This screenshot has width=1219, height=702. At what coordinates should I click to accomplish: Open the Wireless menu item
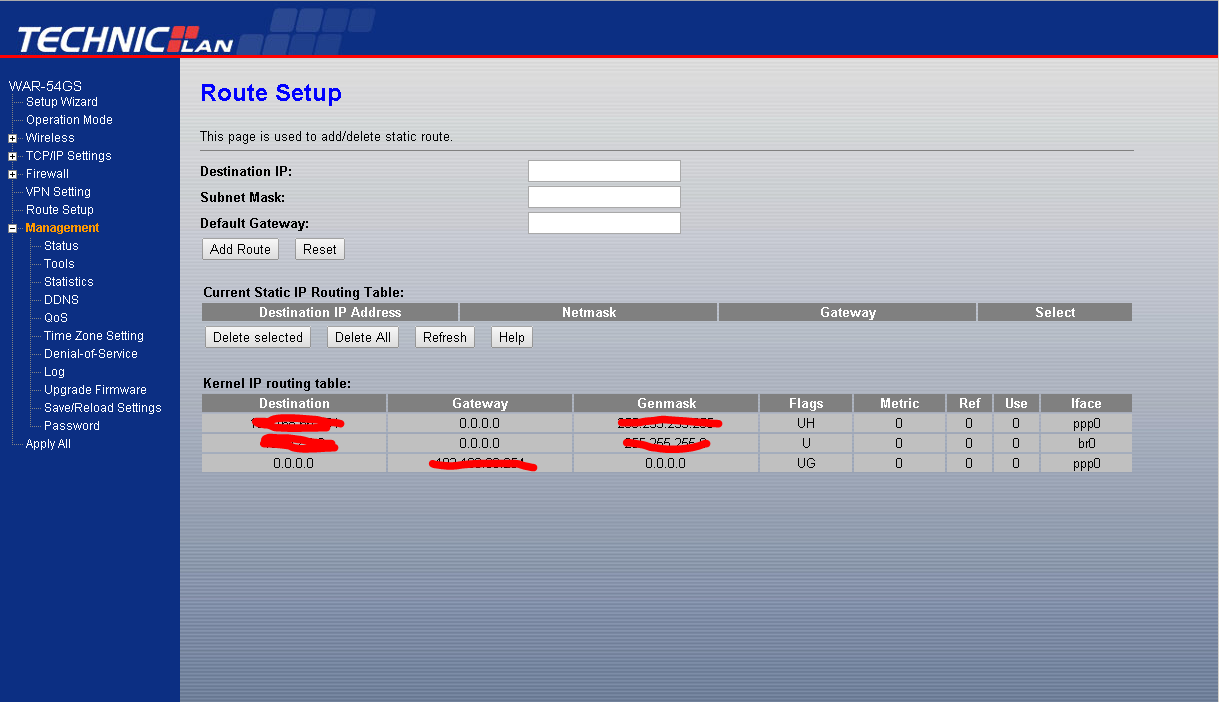coord(50,138)
